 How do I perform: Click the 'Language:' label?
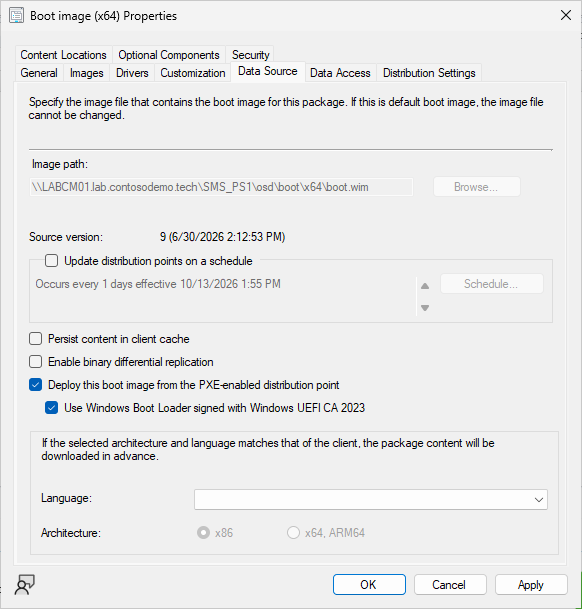(x=66, y=498)
